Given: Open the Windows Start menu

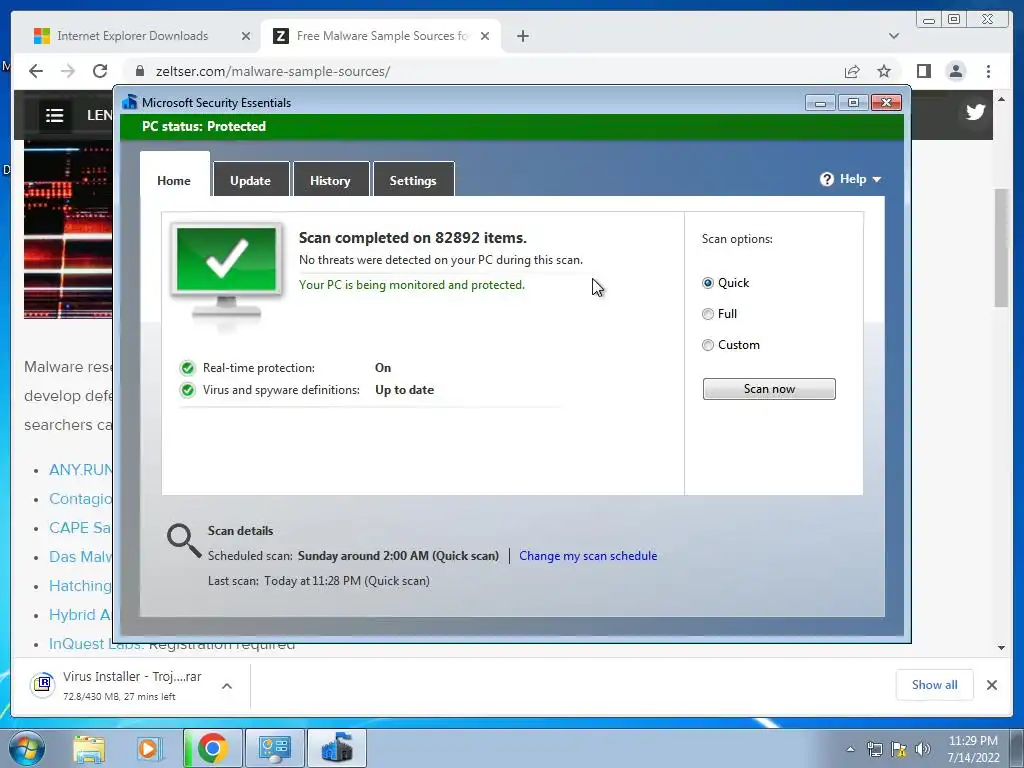Looking at the screenshot, I should pyautogui.click(x=27, y=748).
